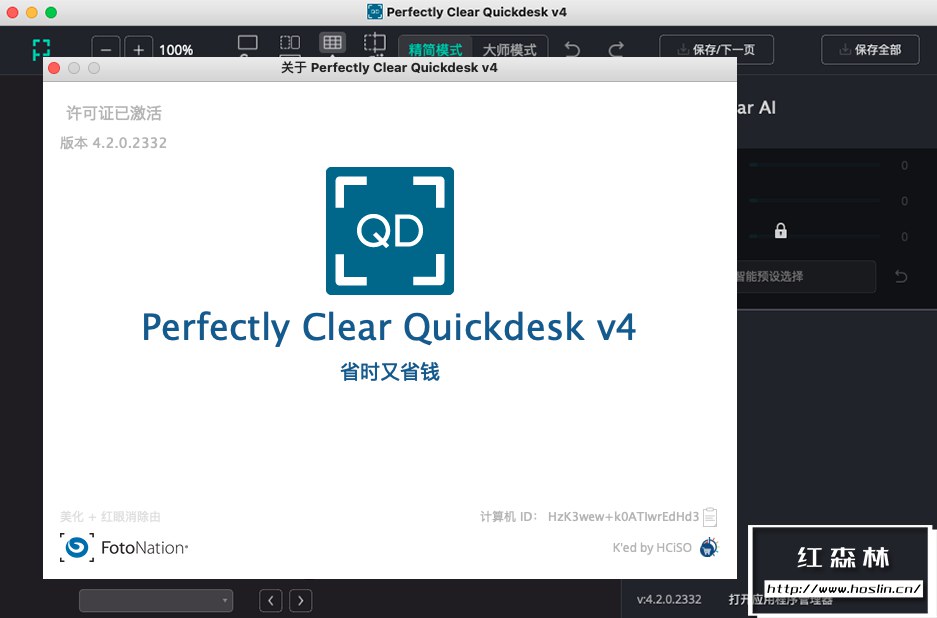Go to previous image with left arrow
Screen dimensions: 937x618
tap(271, 600)
